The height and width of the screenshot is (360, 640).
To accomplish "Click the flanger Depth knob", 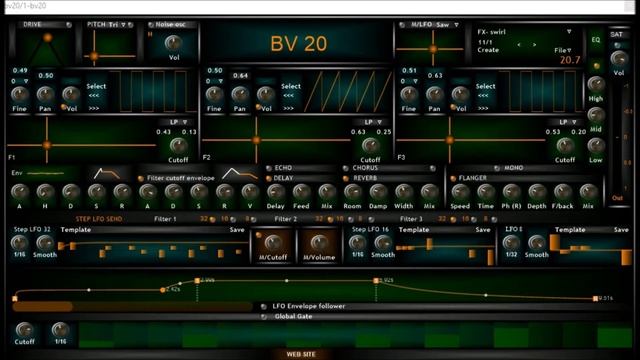I will pos(537,192).
